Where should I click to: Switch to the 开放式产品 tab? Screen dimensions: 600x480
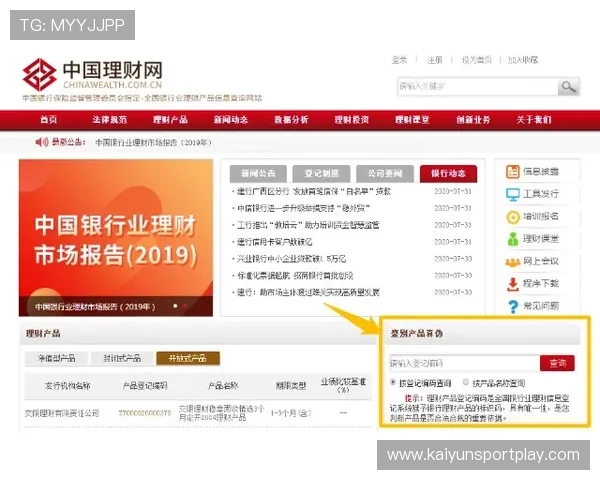[188, 358]
